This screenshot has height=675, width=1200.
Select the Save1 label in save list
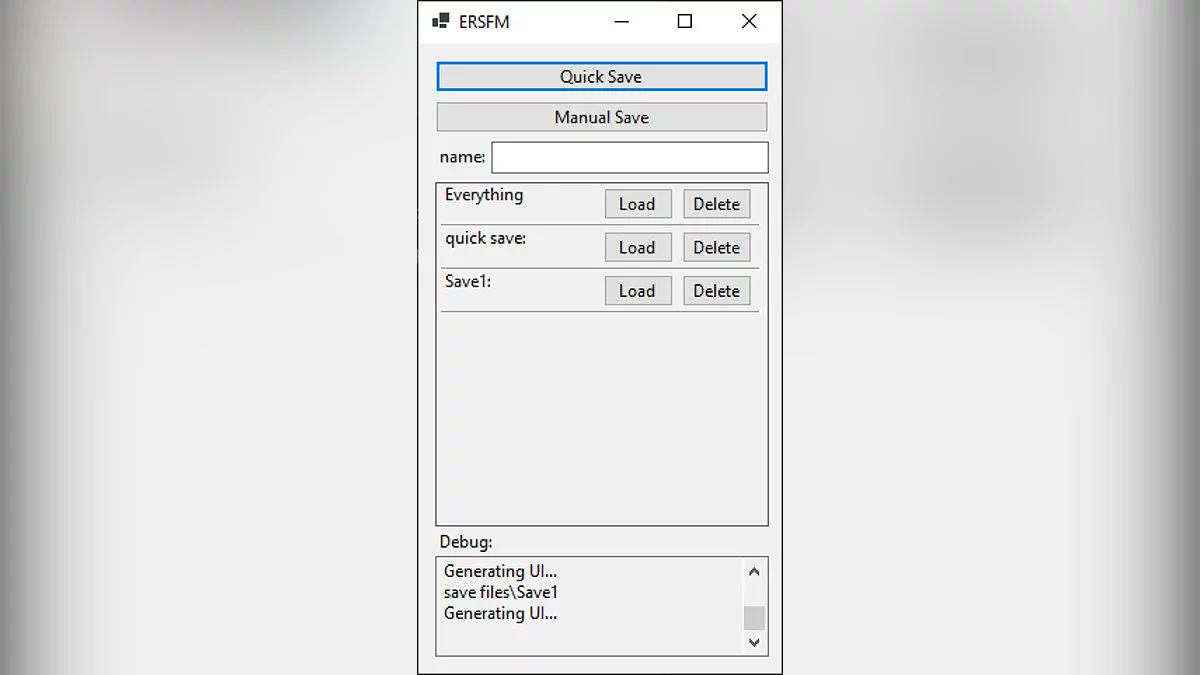coord(468,282)
